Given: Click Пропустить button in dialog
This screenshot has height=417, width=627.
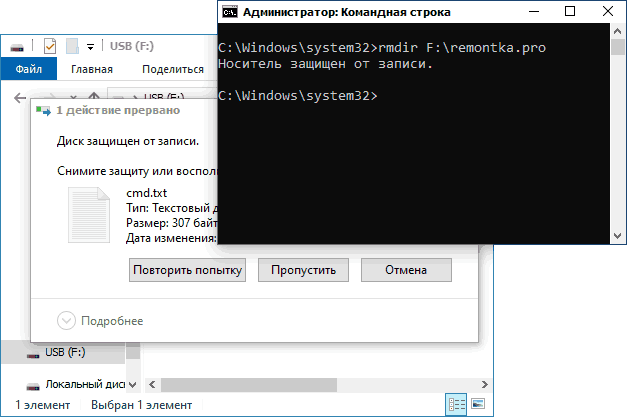Looking at the screenshot, I should pos(304,270).
